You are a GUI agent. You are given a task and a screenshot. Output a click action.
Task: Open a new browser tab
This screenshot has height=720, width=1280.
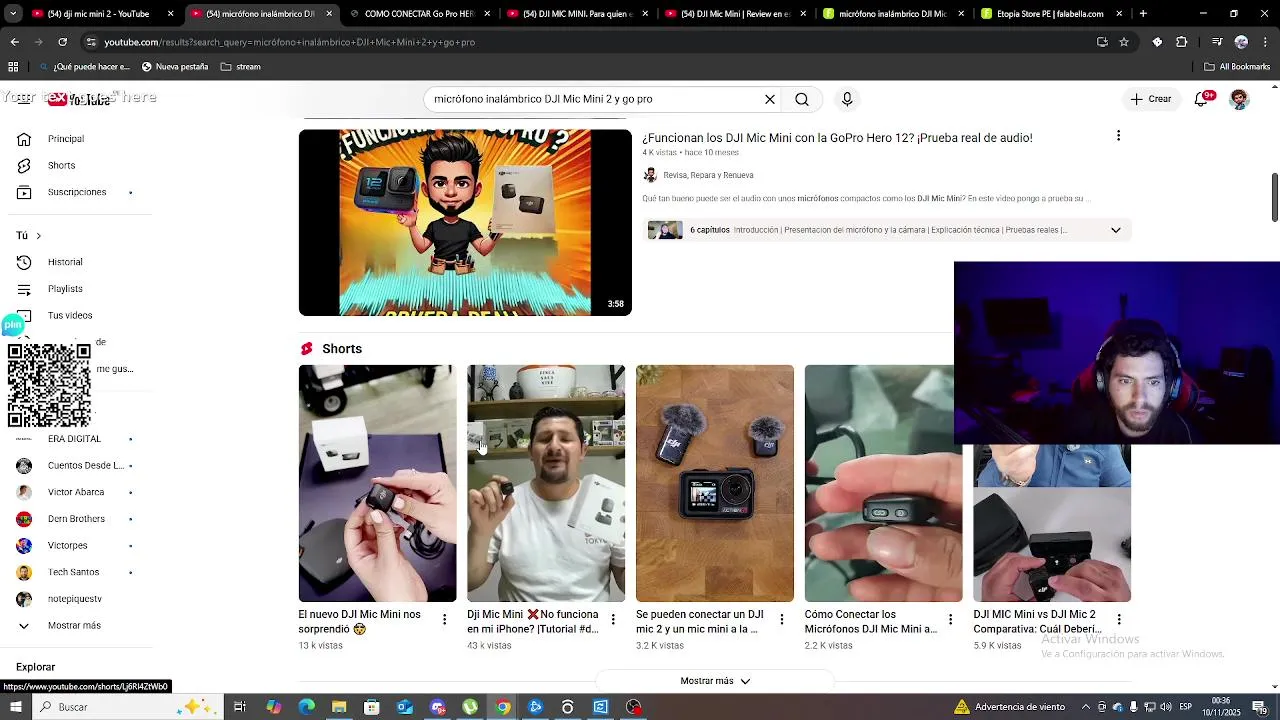click(x=1143, y=14)
